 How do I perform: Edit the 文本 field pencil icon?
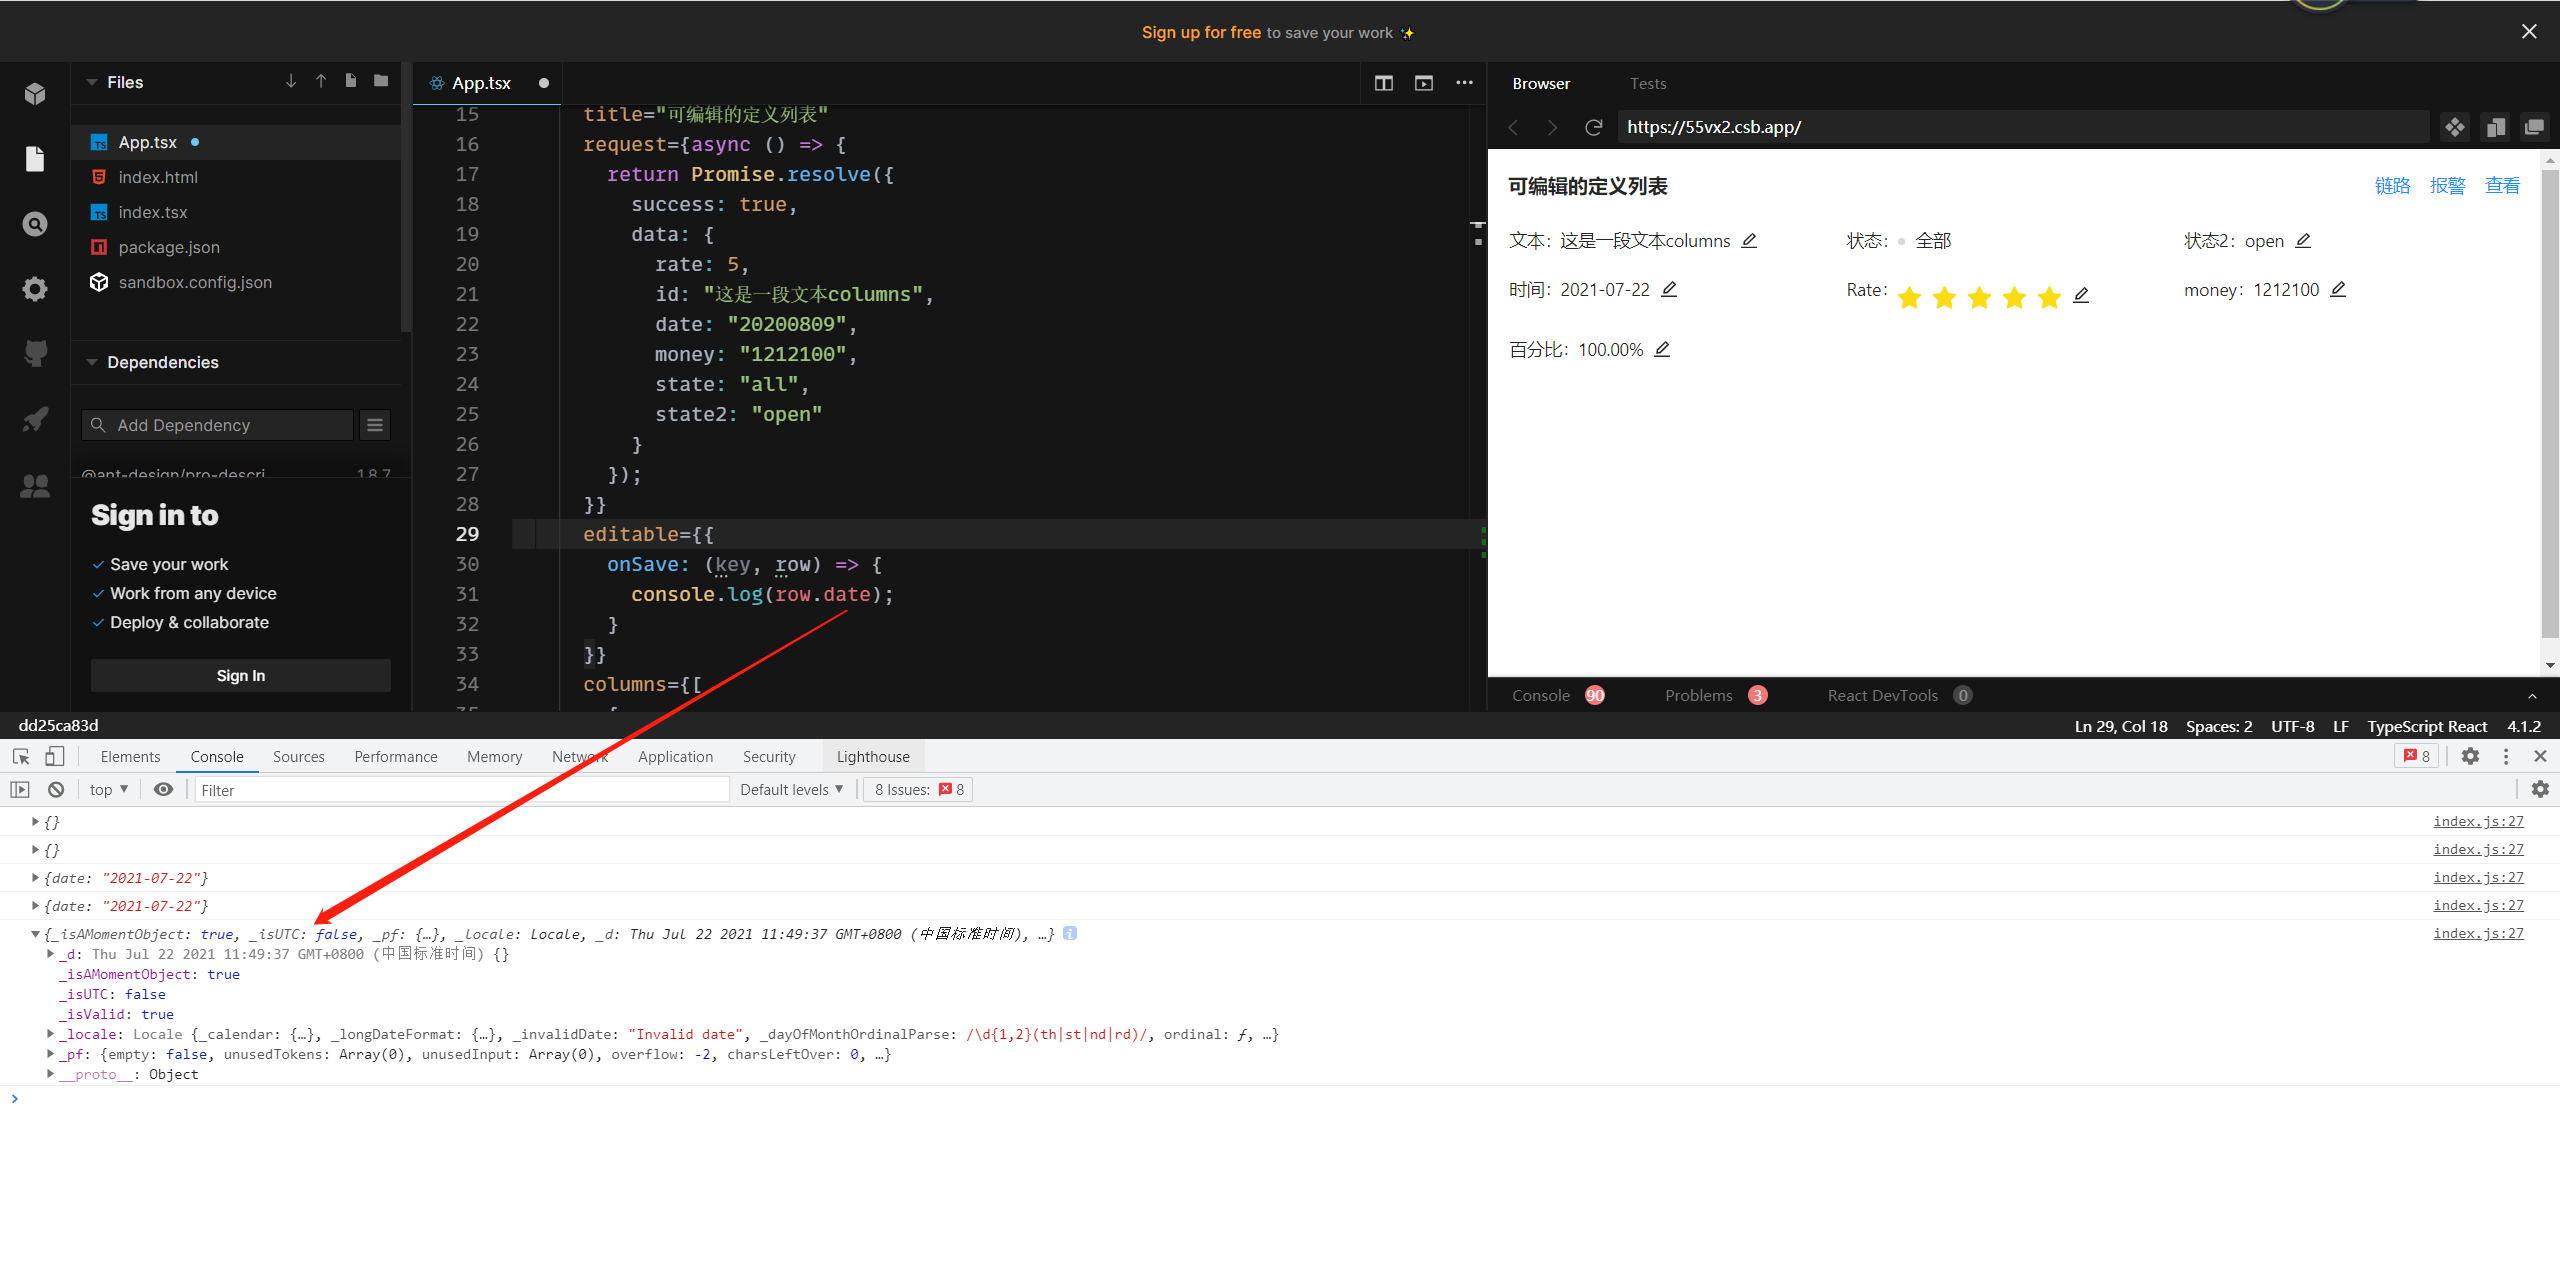(1749, 240)
